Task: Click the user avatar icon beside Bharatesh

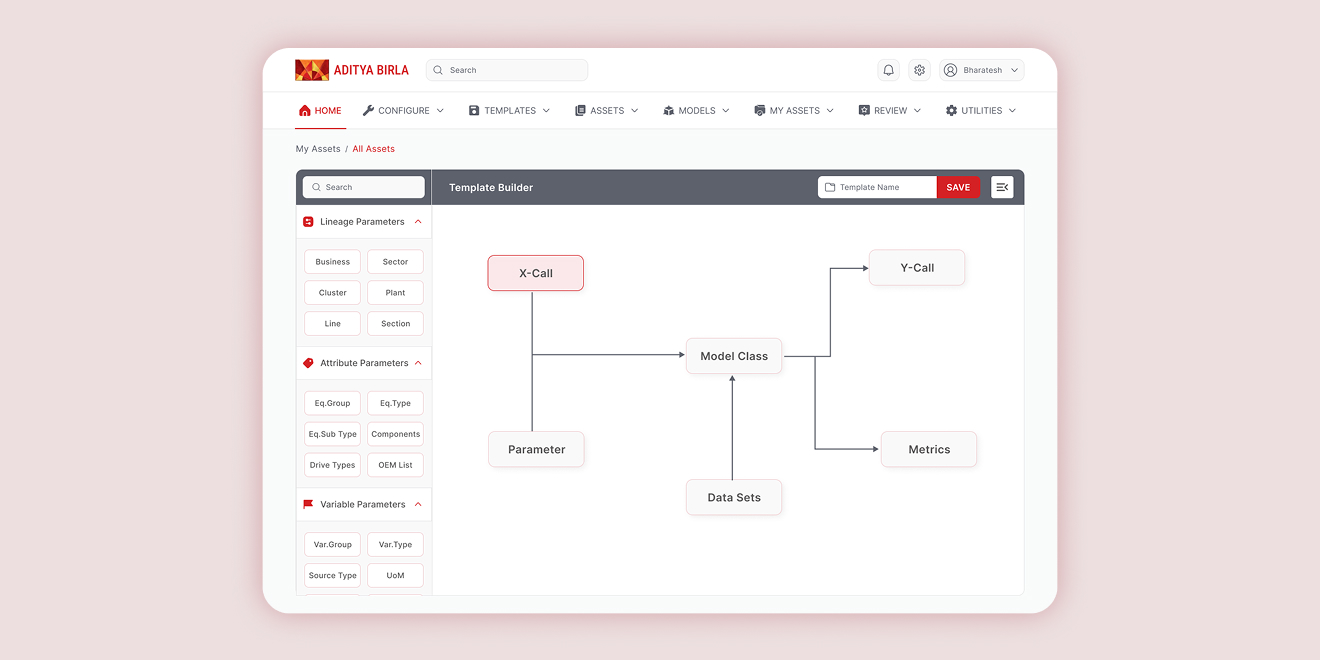Action: point(950,70)
